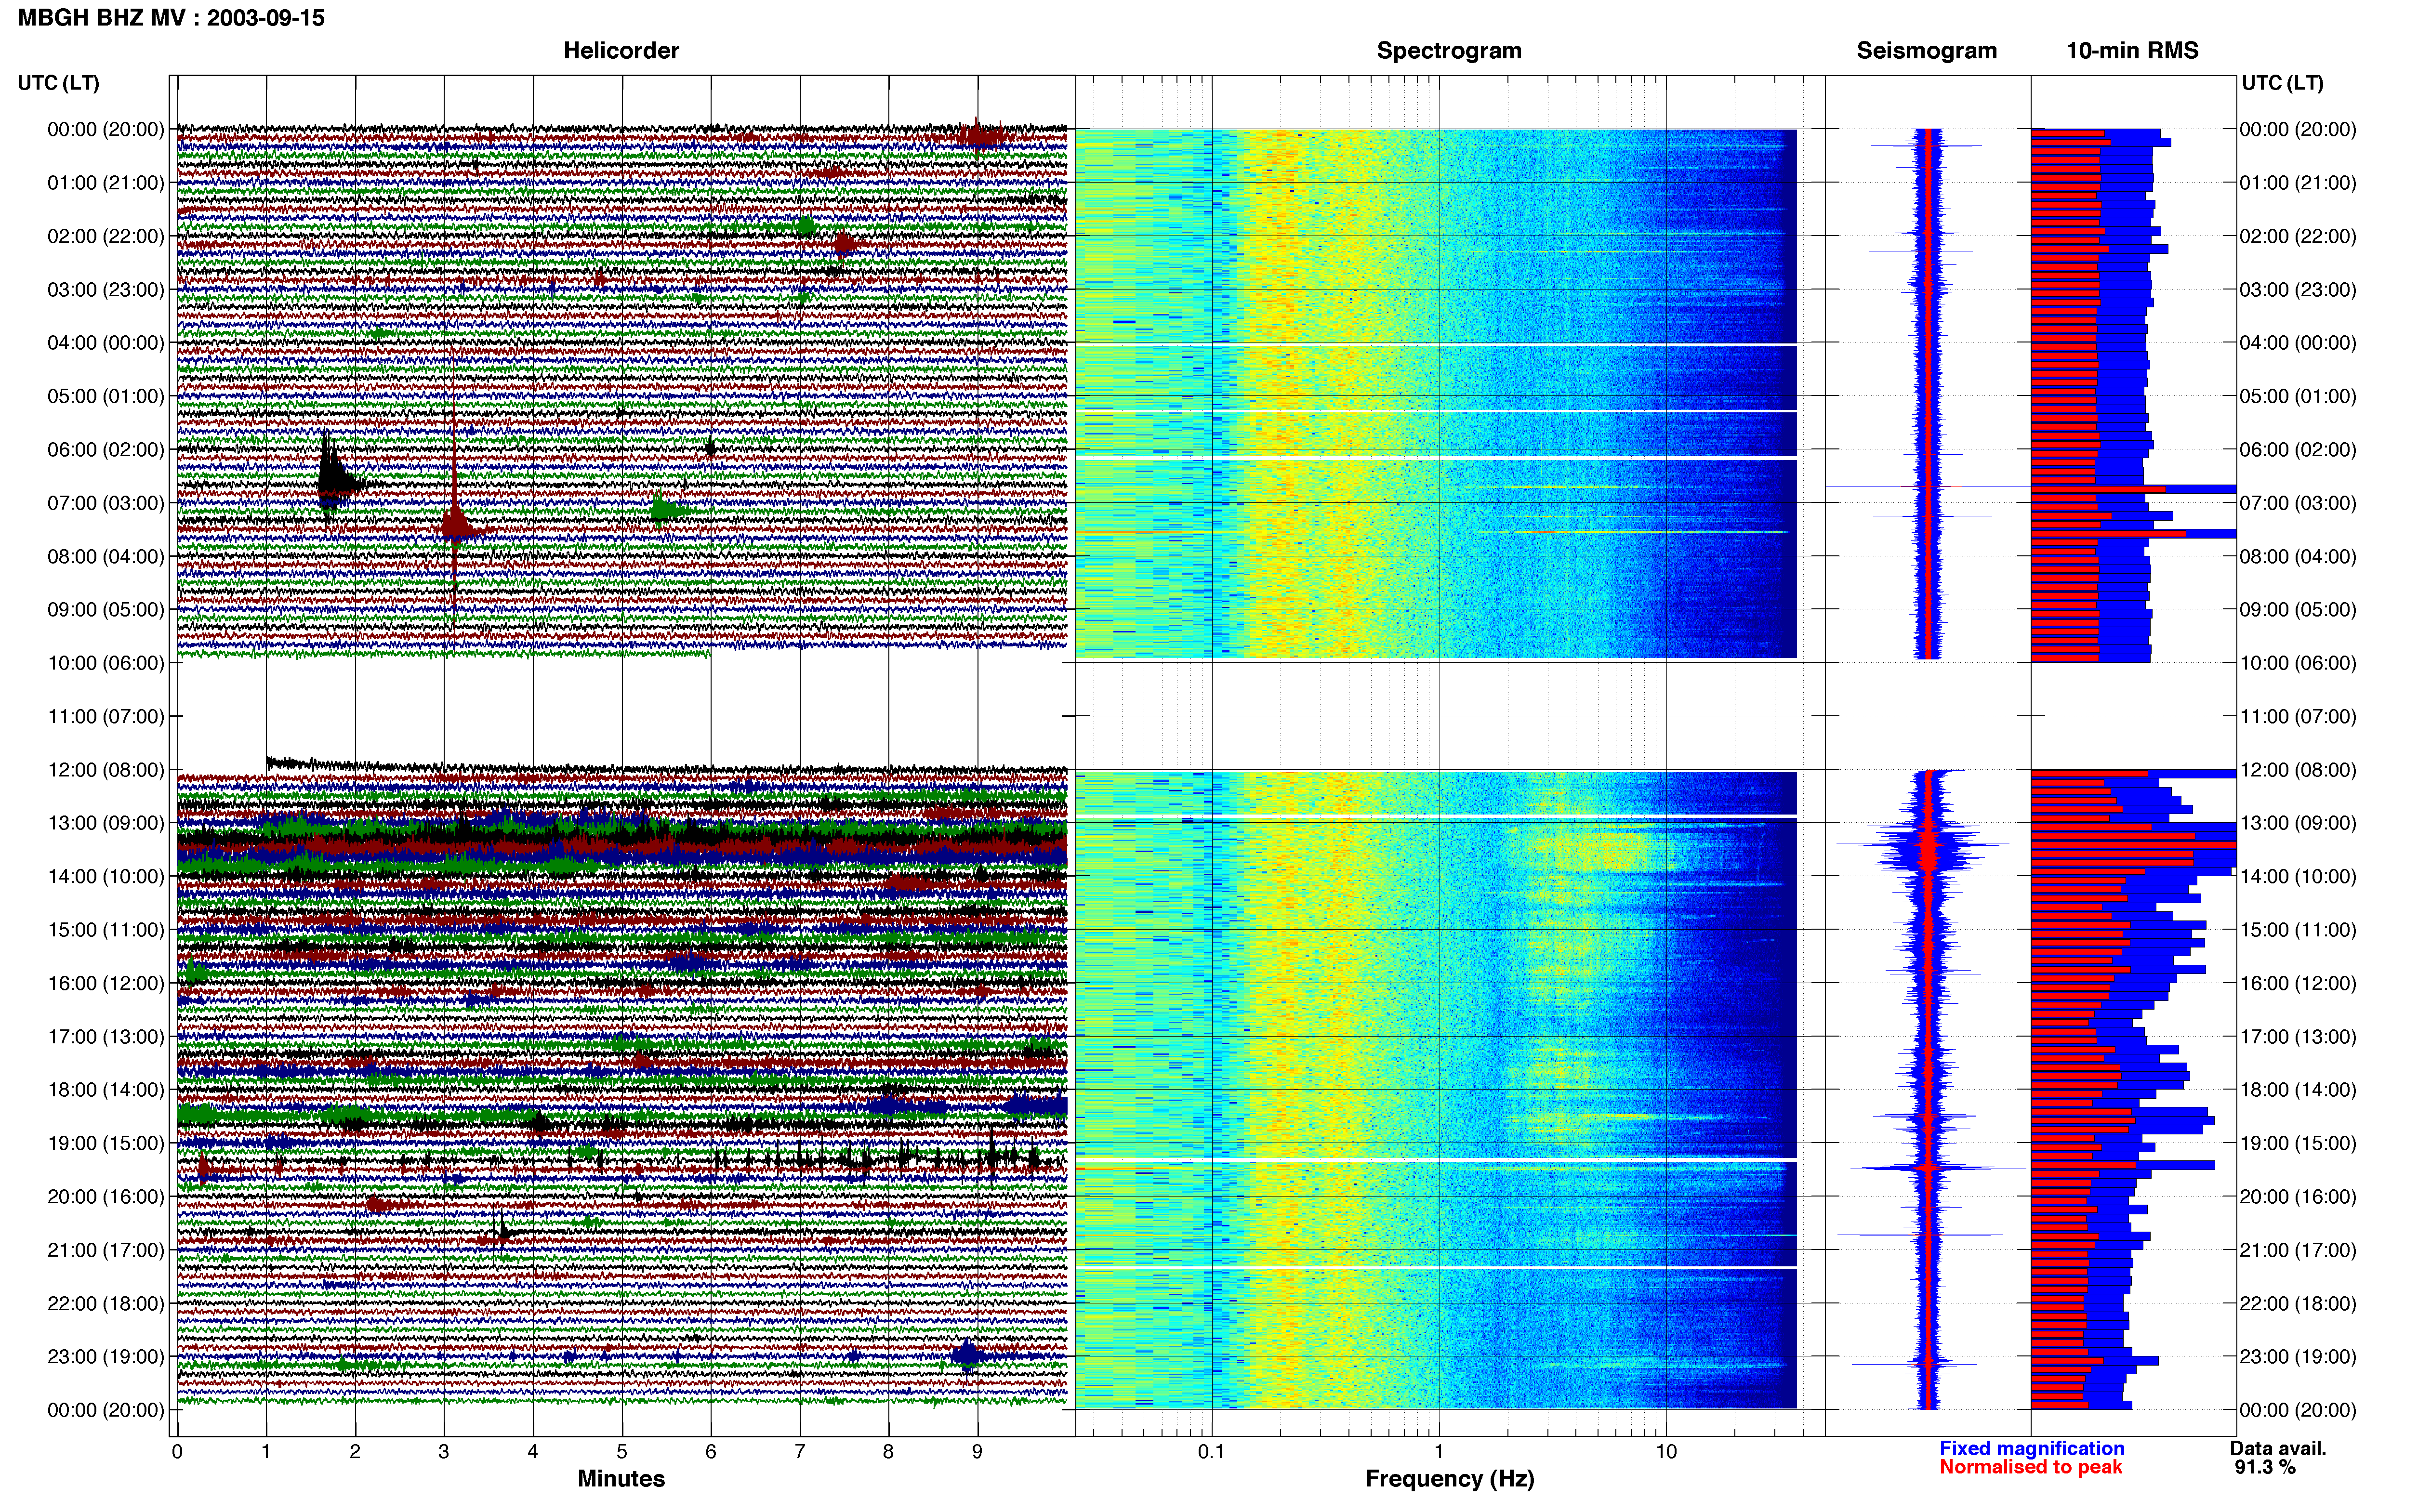Click the high-amplitude tremor band near 13:20 in helicorder
This screenshot has height=1512, width=2418.
click(x=621, y=838)
